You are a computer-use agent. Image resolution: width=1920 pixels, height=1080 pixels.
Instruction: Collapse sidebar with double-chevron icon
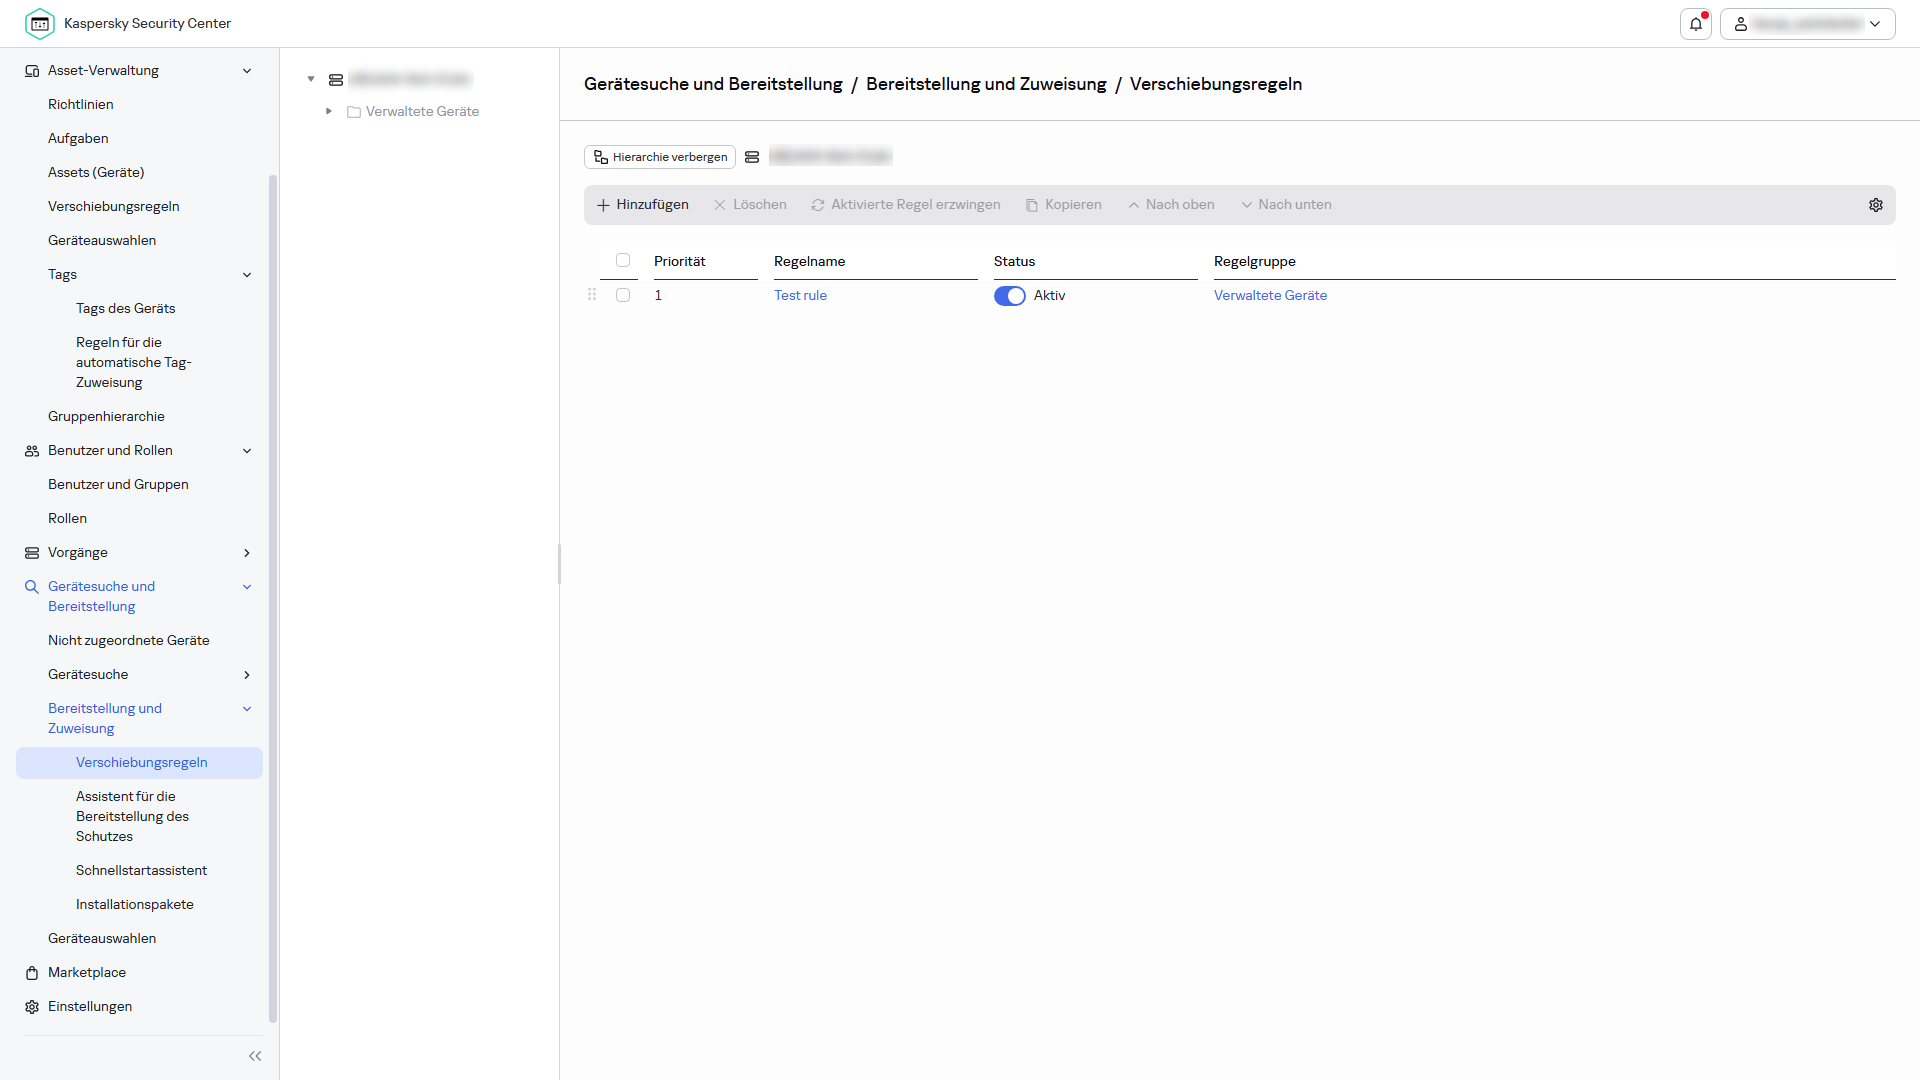pyautogui.click(x=255, y=1056)
